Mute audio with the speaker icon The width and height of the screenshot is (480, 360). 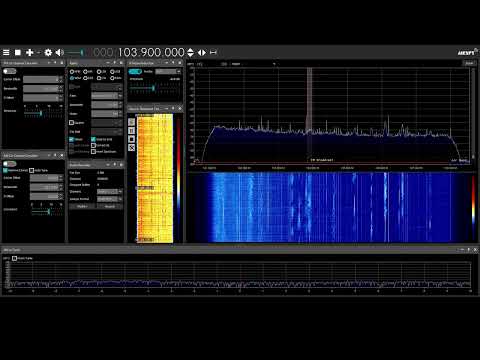pyautogui.click(x=59, y=52)
